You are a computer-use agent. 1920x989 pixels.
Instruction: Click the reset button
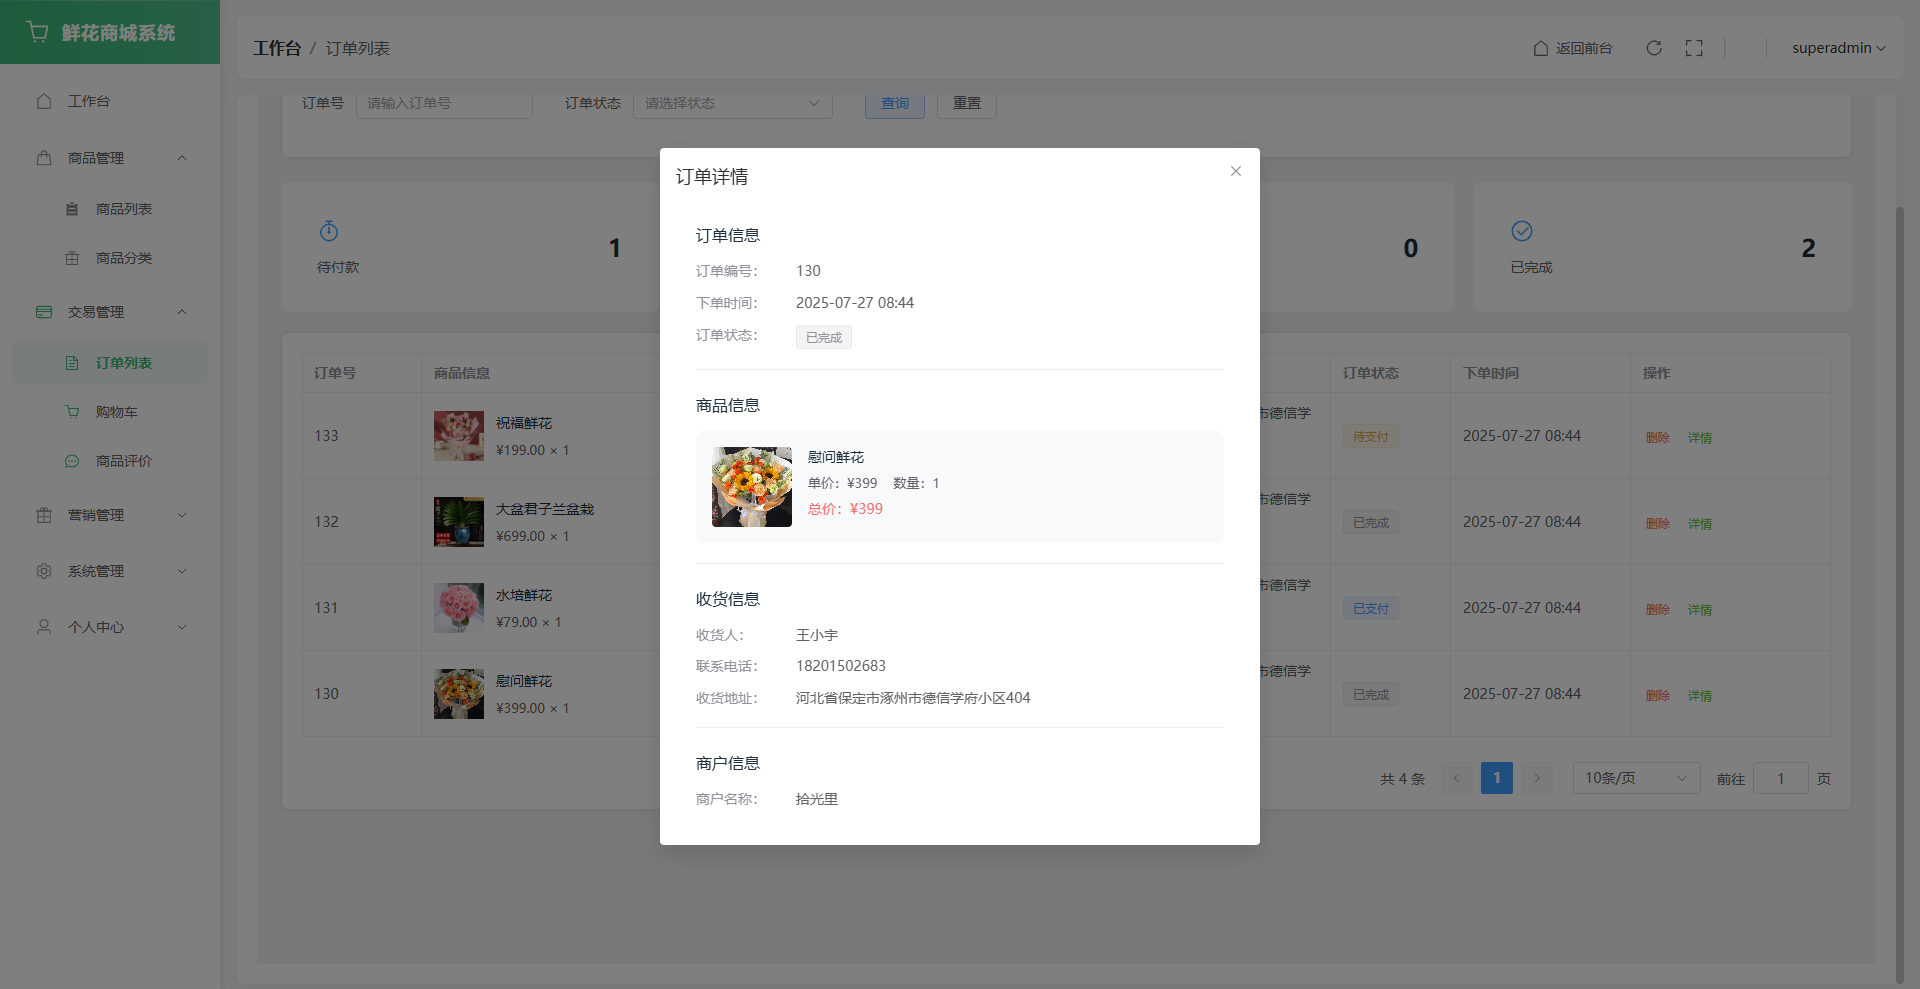966,103
